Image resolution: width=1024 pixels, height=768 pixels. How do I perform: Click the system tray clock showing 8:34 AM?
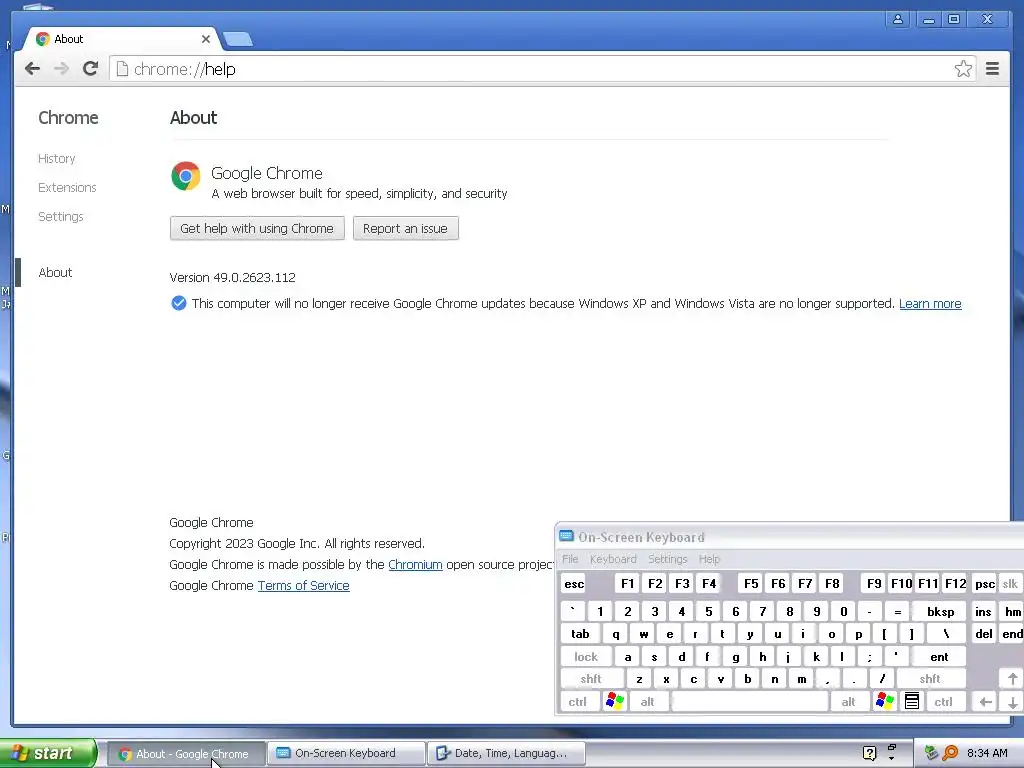pyautogui.click(x=987, y=754)
